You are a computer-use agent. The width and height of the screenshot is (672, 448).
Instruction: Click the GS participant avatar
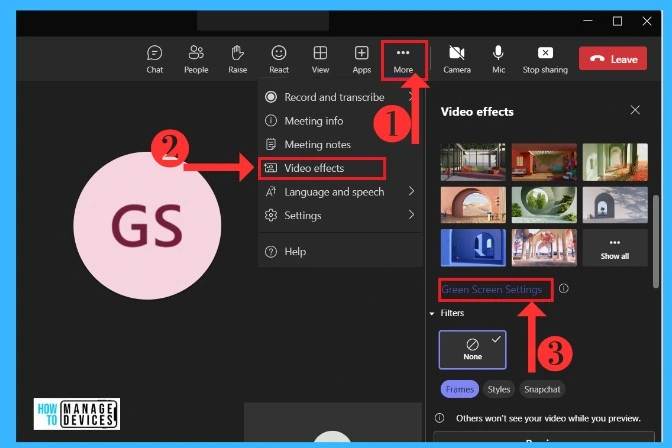point(147,225)
